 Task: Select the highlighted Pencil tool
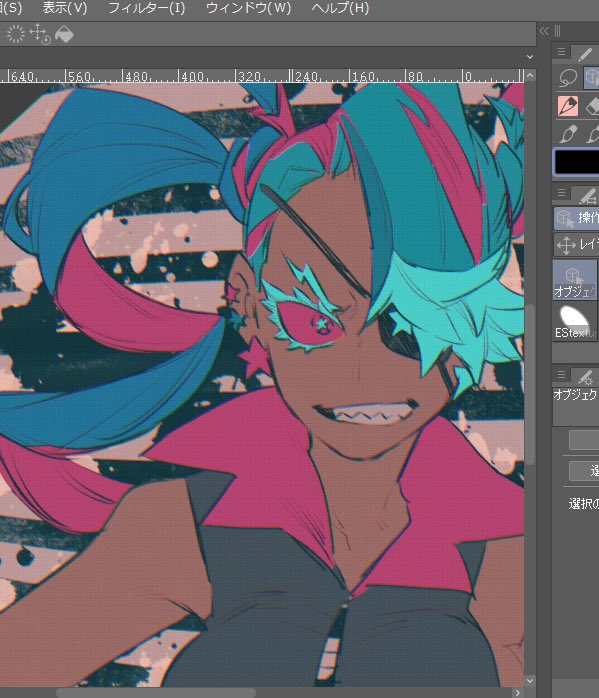[568, 106]
